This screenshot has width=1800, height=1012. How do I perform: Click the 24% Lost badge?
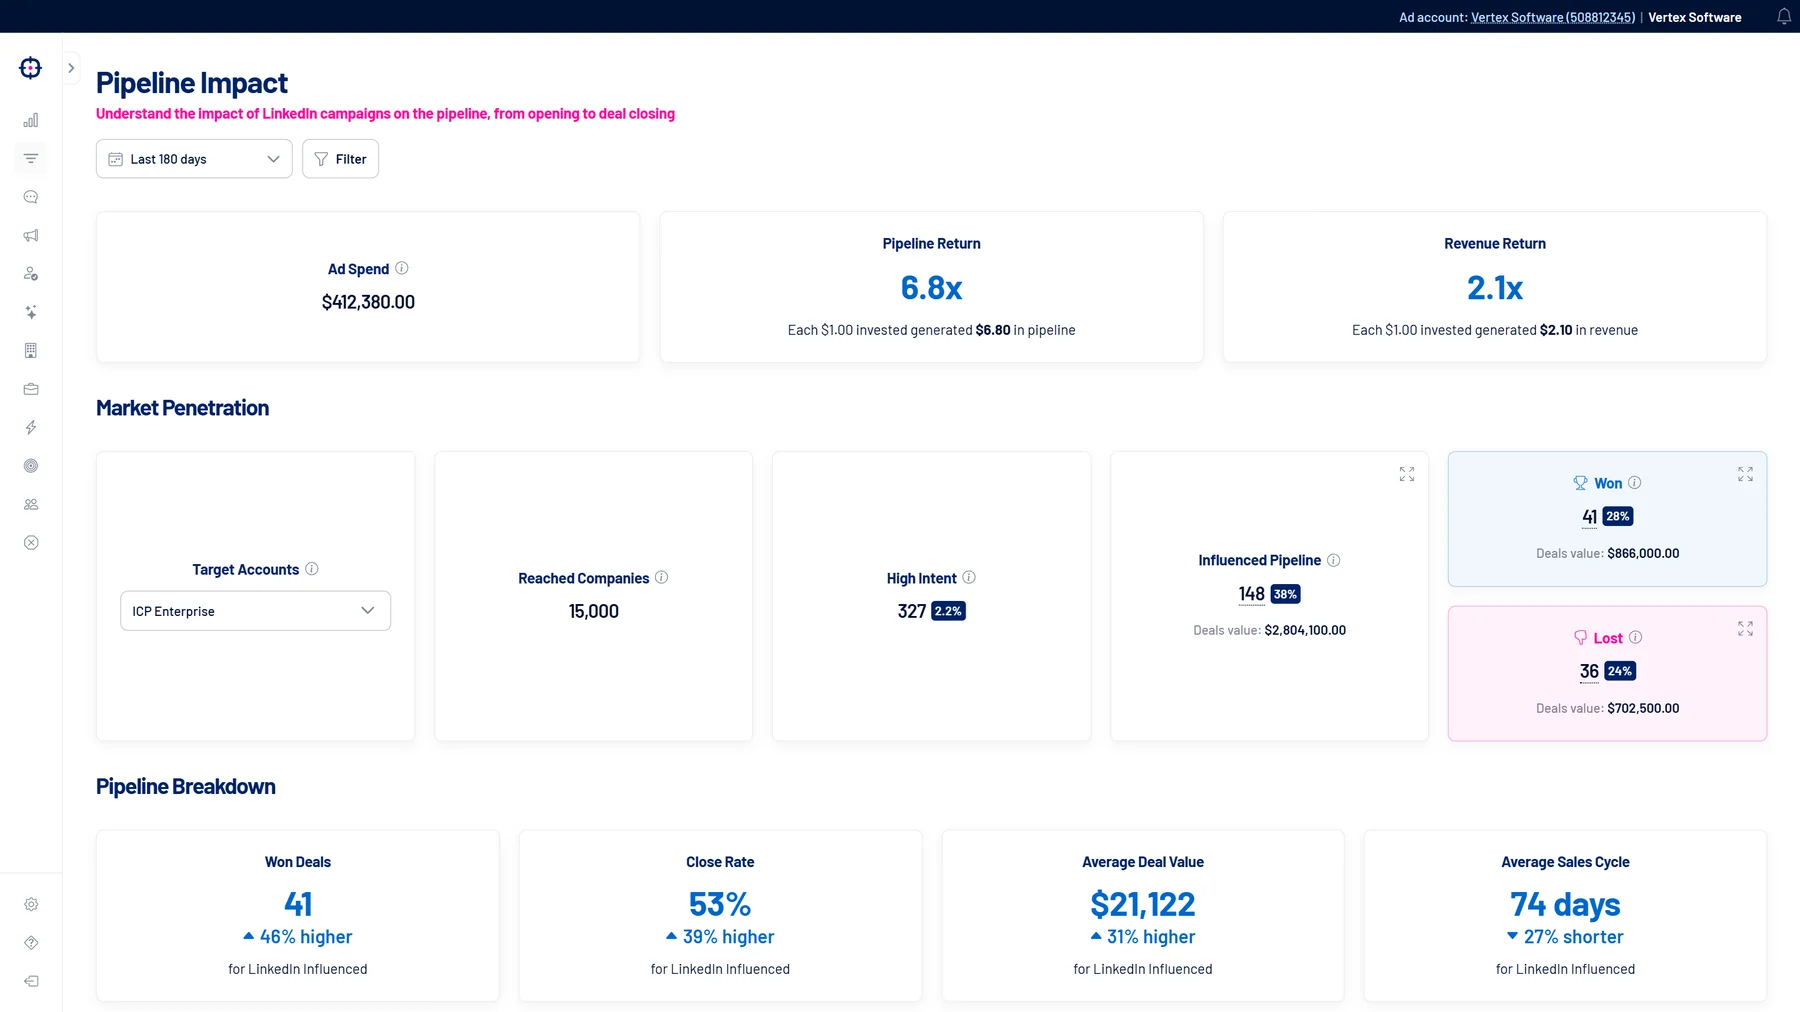coord(1620,671)
